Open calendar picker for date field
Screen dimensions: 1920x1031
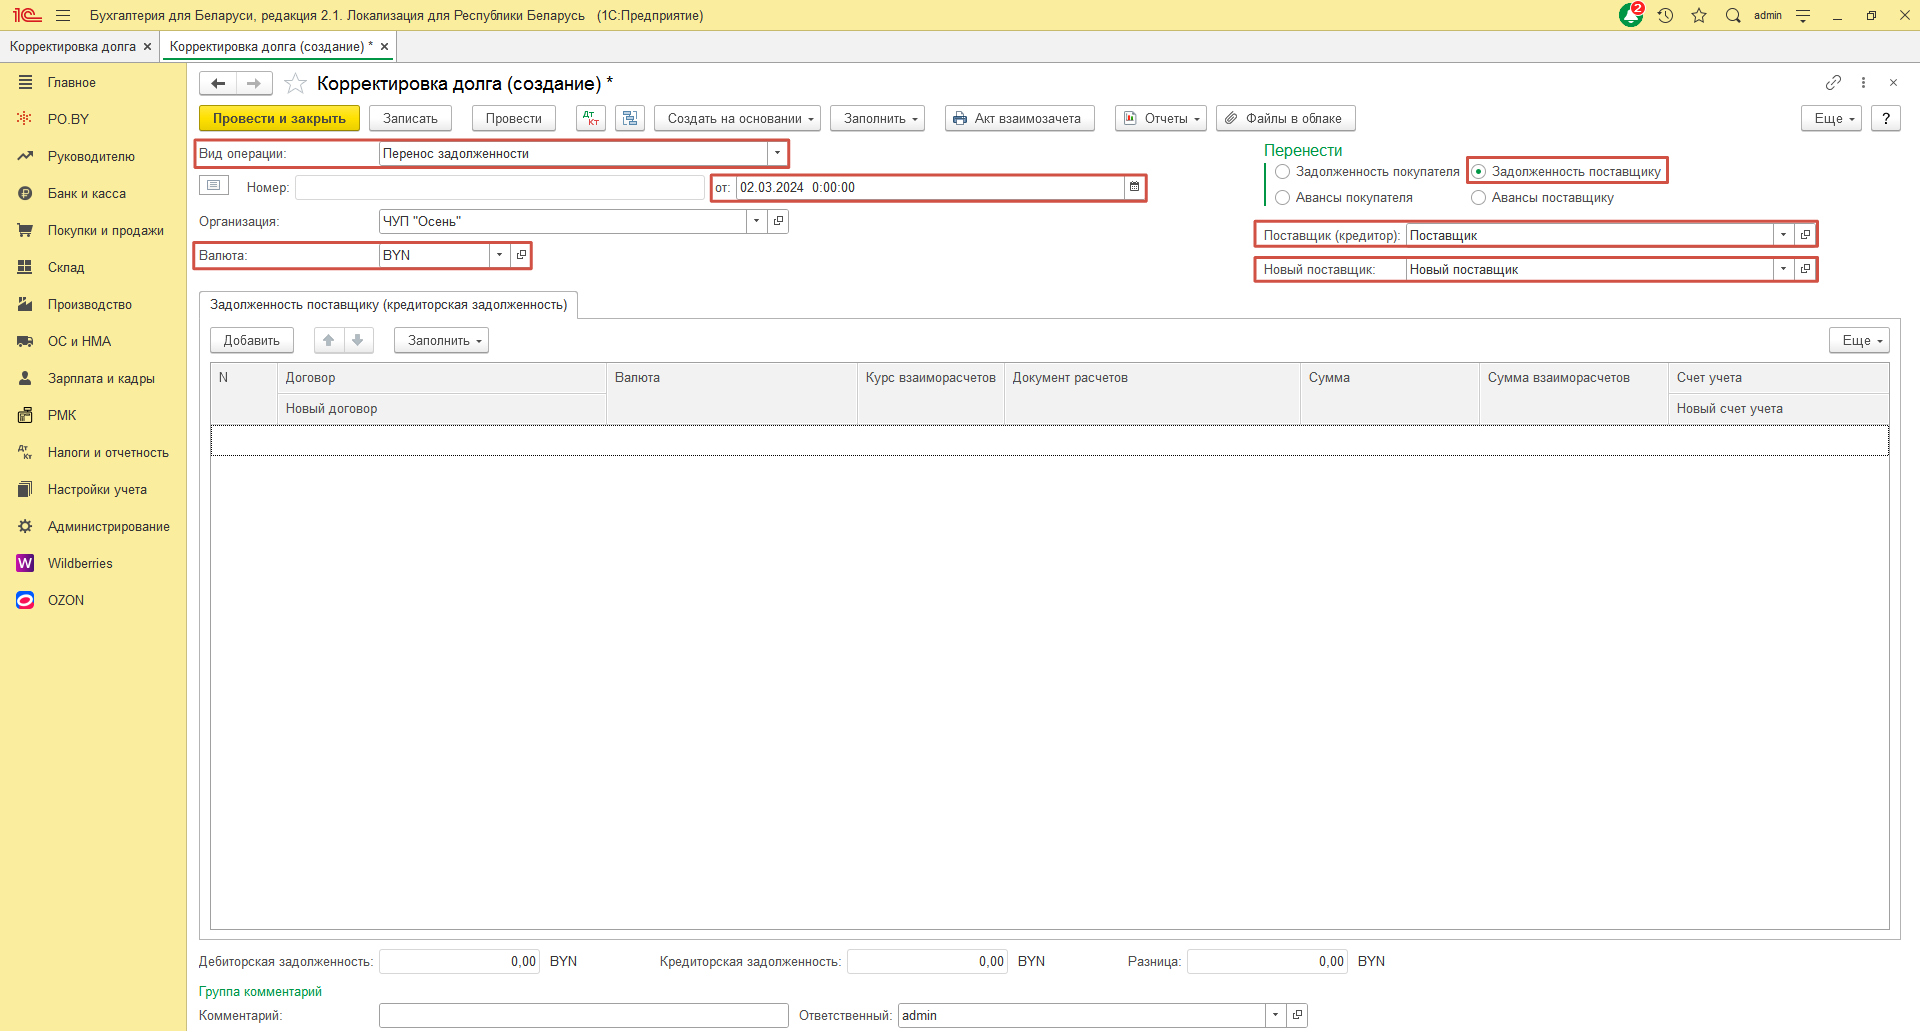coord(1134,187)
